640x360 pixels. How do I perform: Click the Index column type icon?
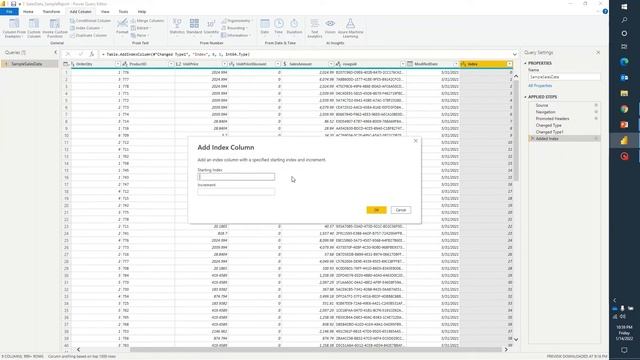pos(463,64)
